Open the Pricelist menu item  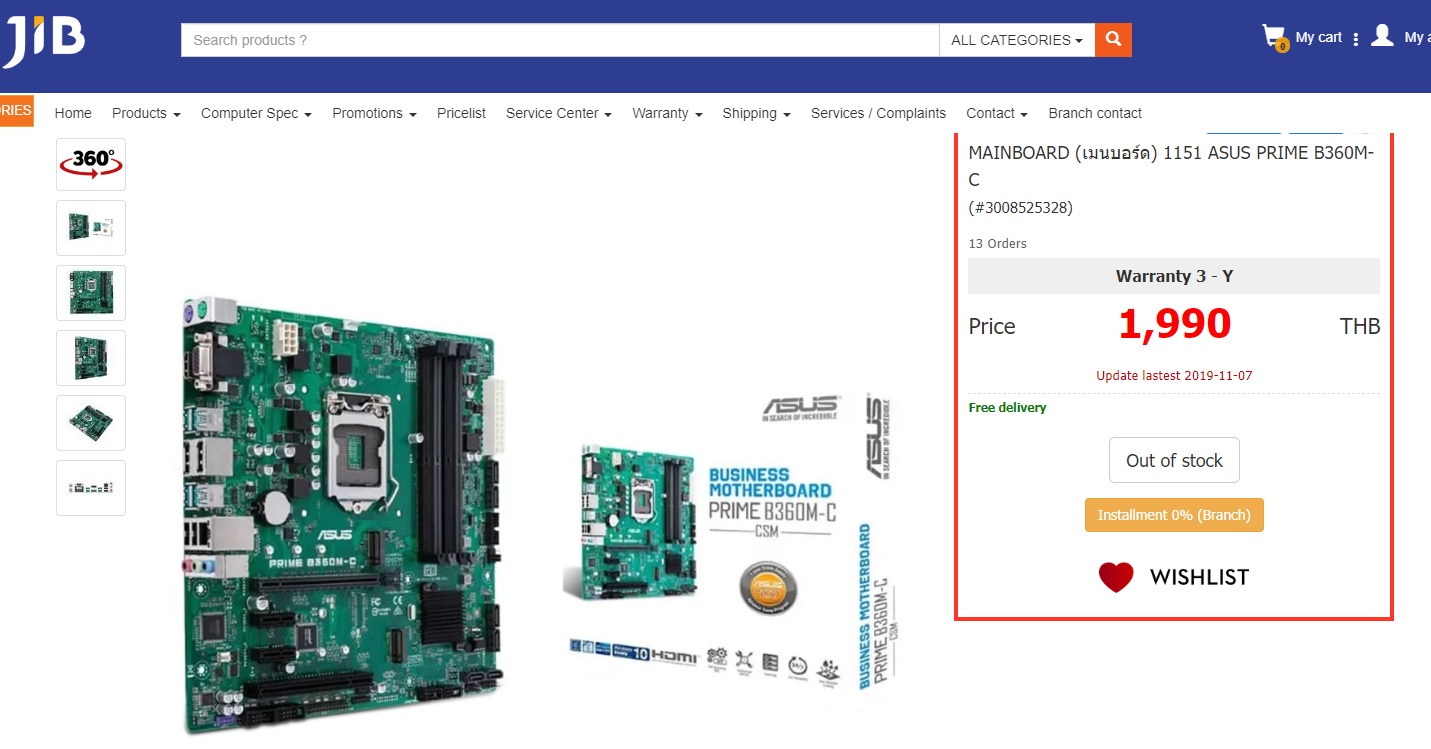pyautogui.click(x=461, y=113)
